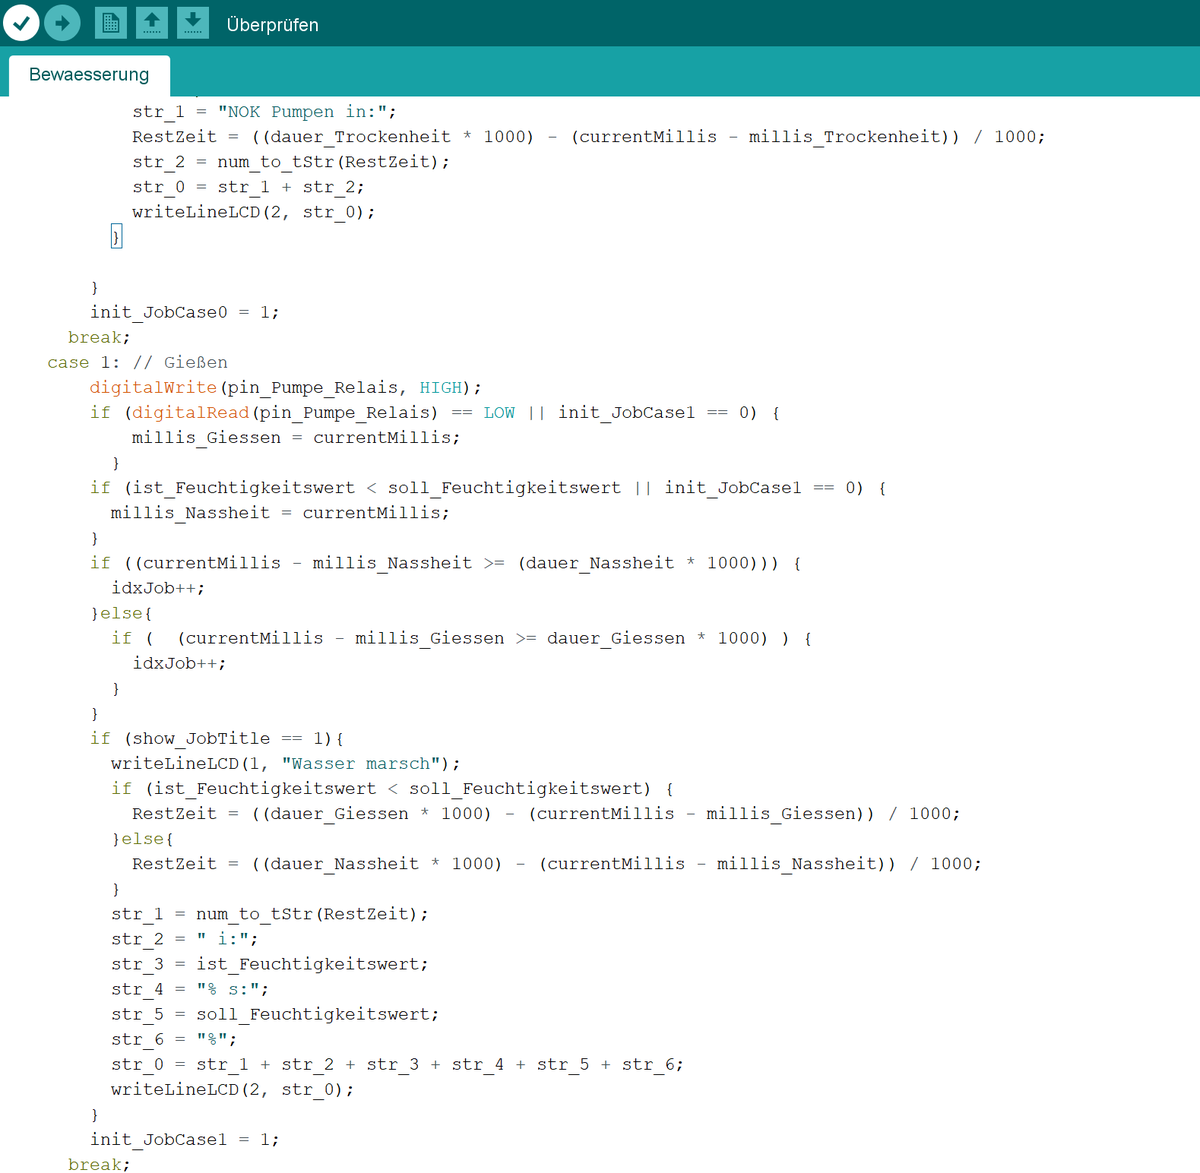The image size is (1200, 1173).
Task: Click the 'millis_Nassheit = currentMillis;' line
Action: (280, 512)
